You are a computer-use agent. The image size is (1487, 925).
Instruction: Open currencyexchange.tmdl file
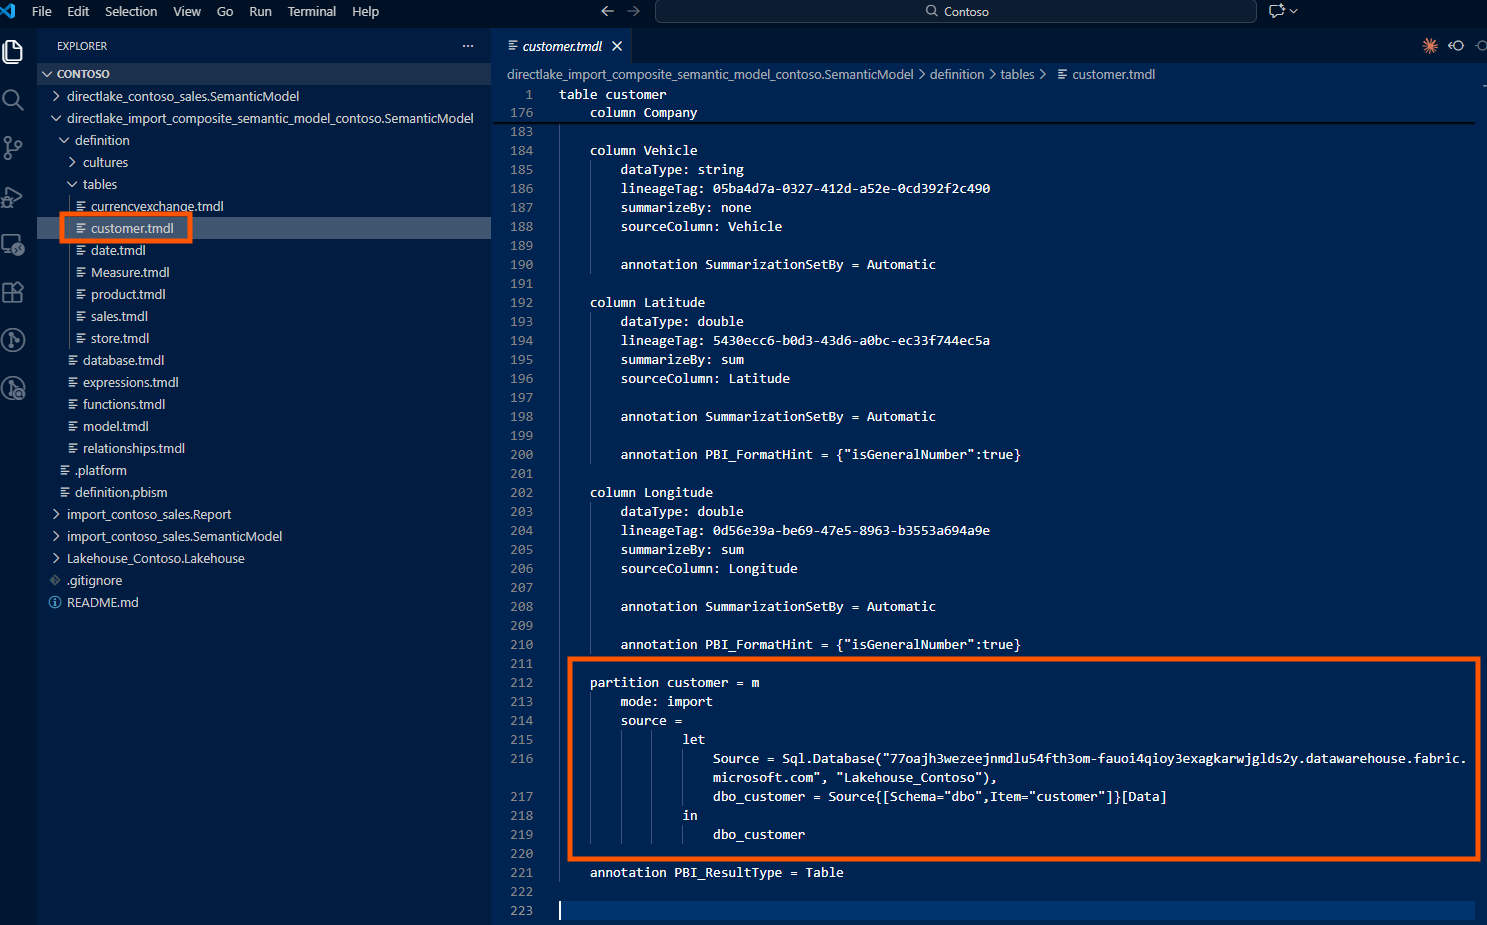click(264, 206)
